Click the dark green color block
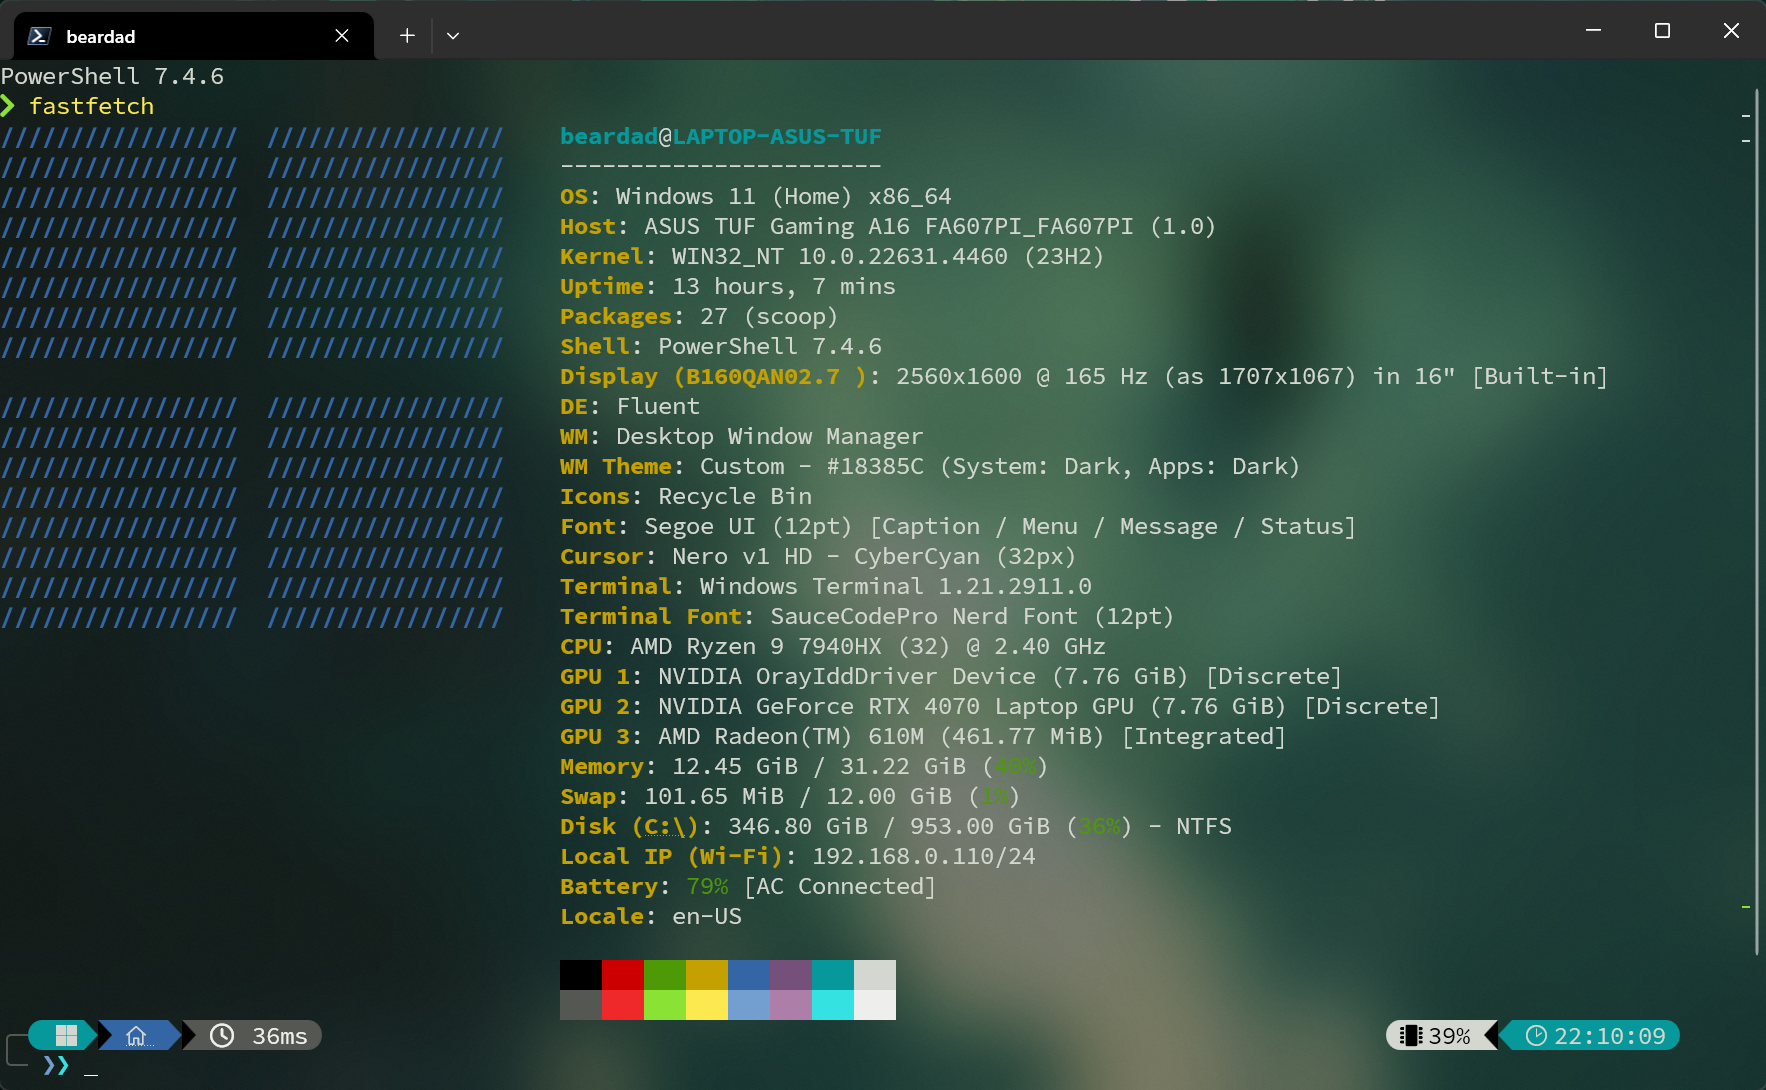Image resolution: width=1766 pixels, height=1090 pixels. [665, 975]
